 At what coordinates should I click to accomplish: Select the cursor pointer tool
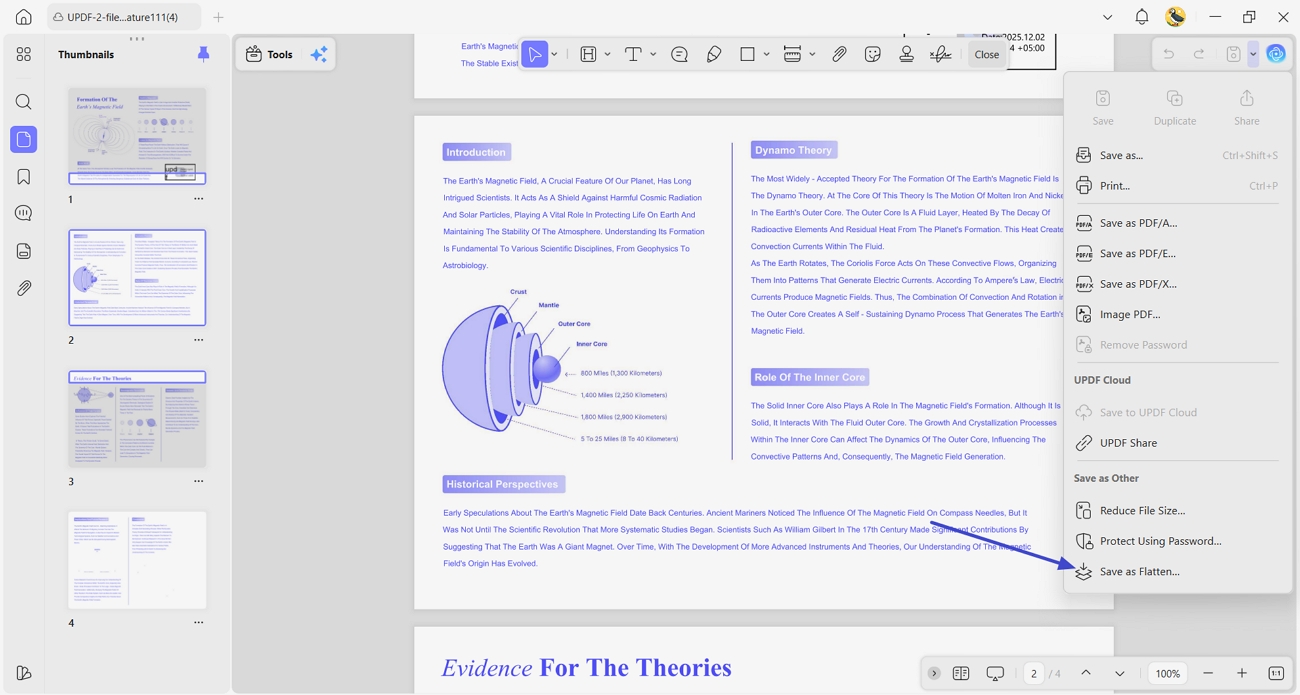(x=535, y=54)
